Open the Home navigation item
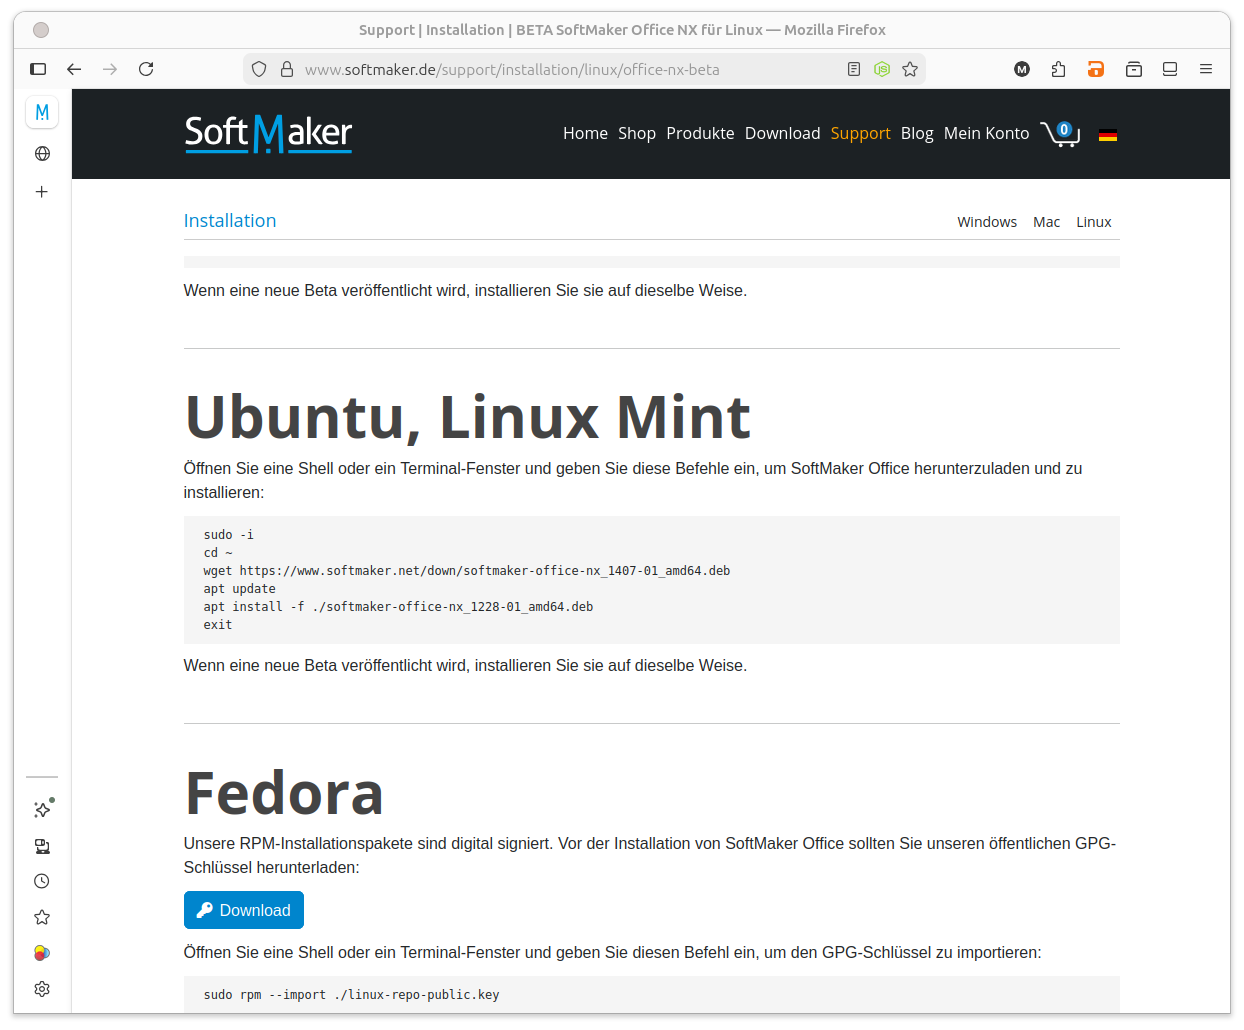This screenshot has width=1244, height=1030. coord(585,133)
